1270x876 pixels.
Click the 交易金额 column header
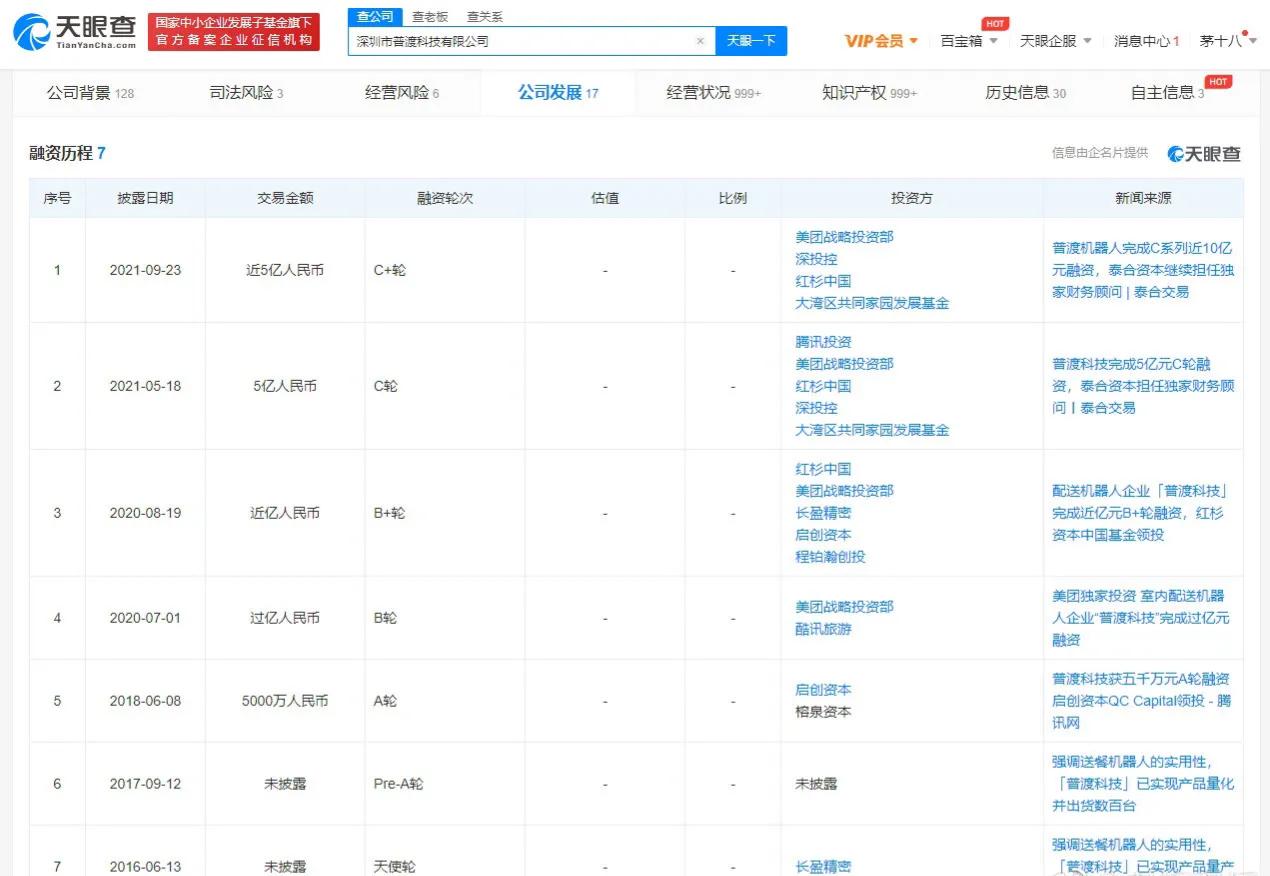285,198
